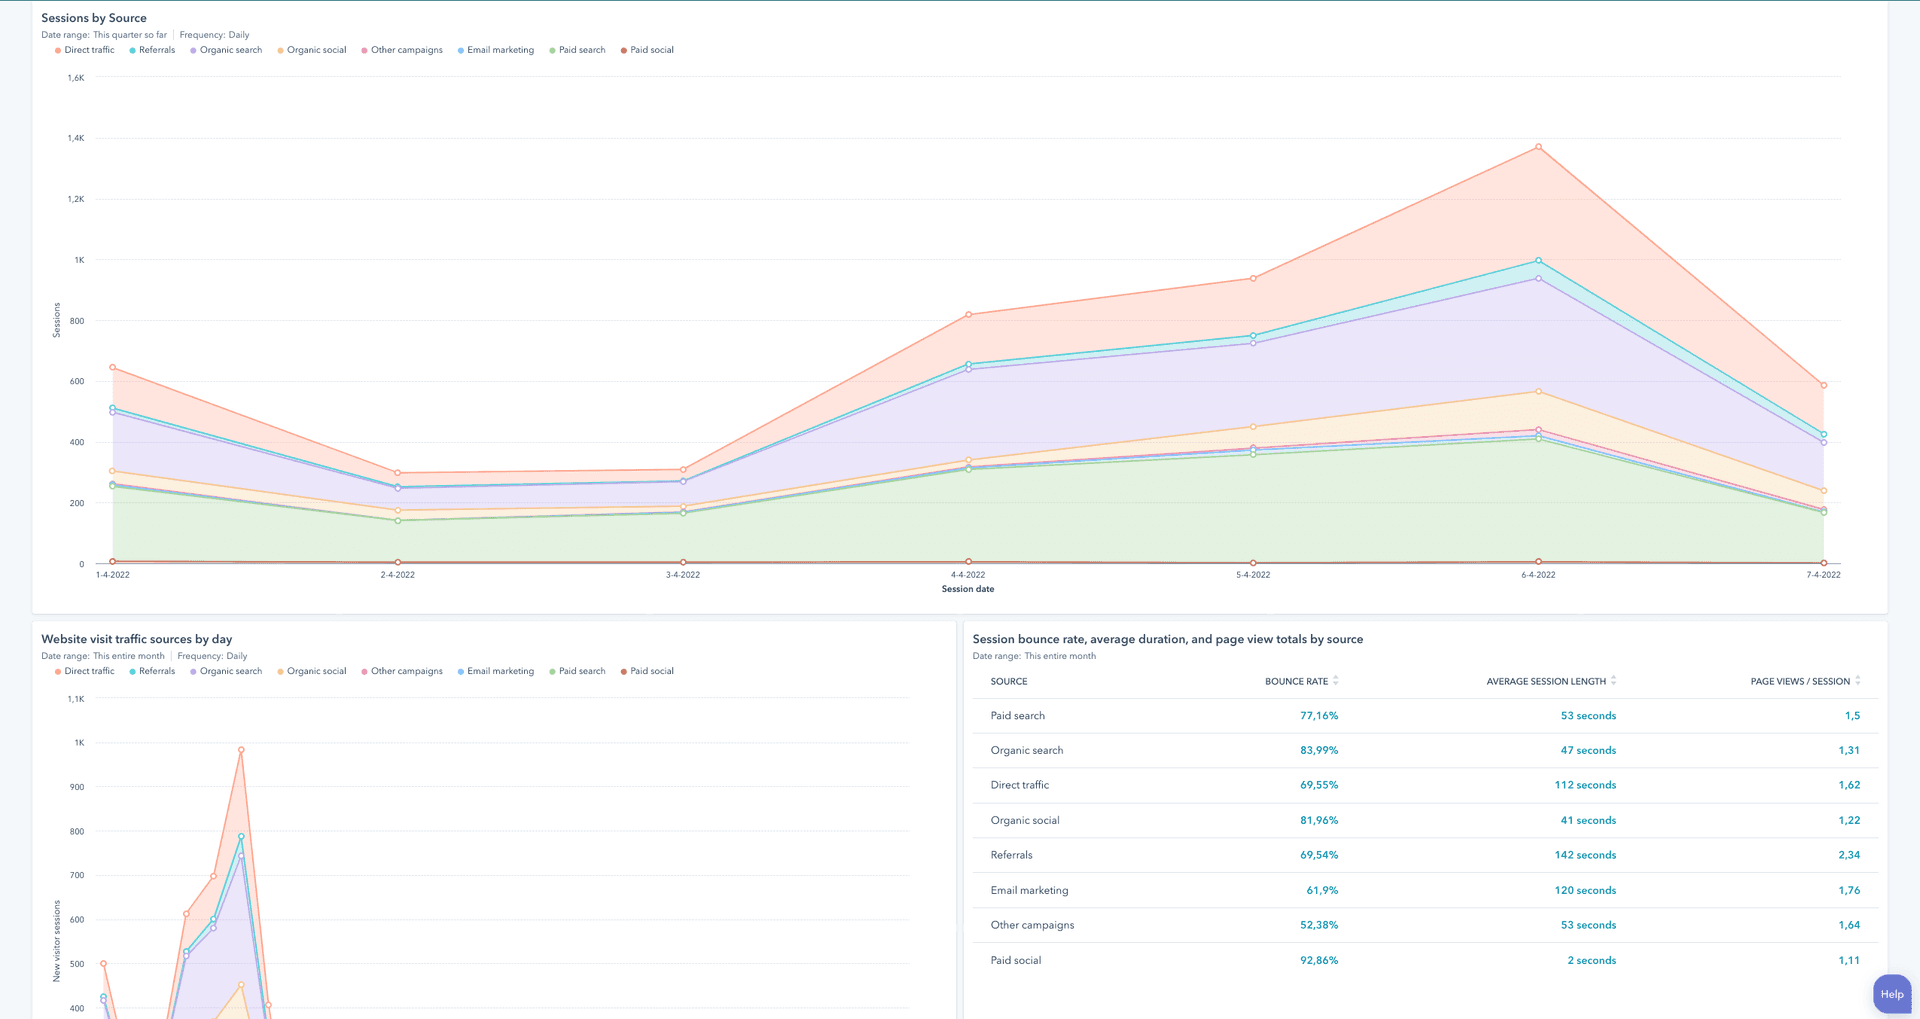1920x1019 pixels.
Task: Toggle Other campaigns in Sessions by Source legend
Action: point(402,50)
